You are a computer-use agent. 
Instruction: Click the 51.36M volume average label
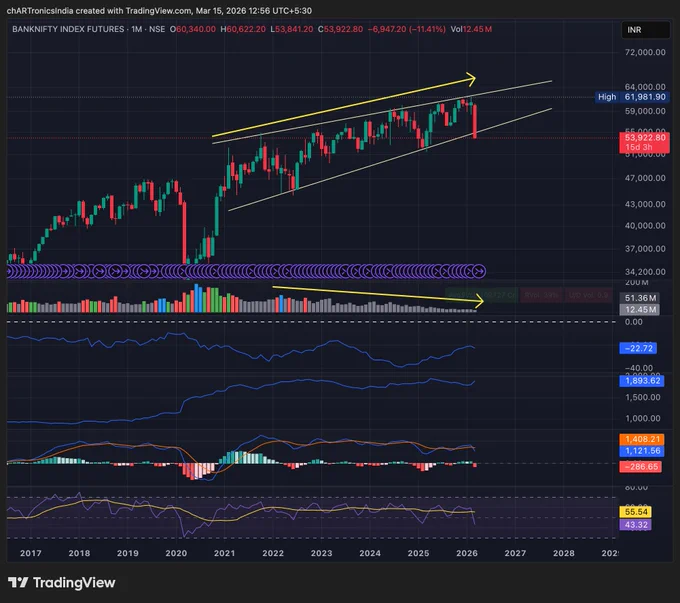pos(640,298)
